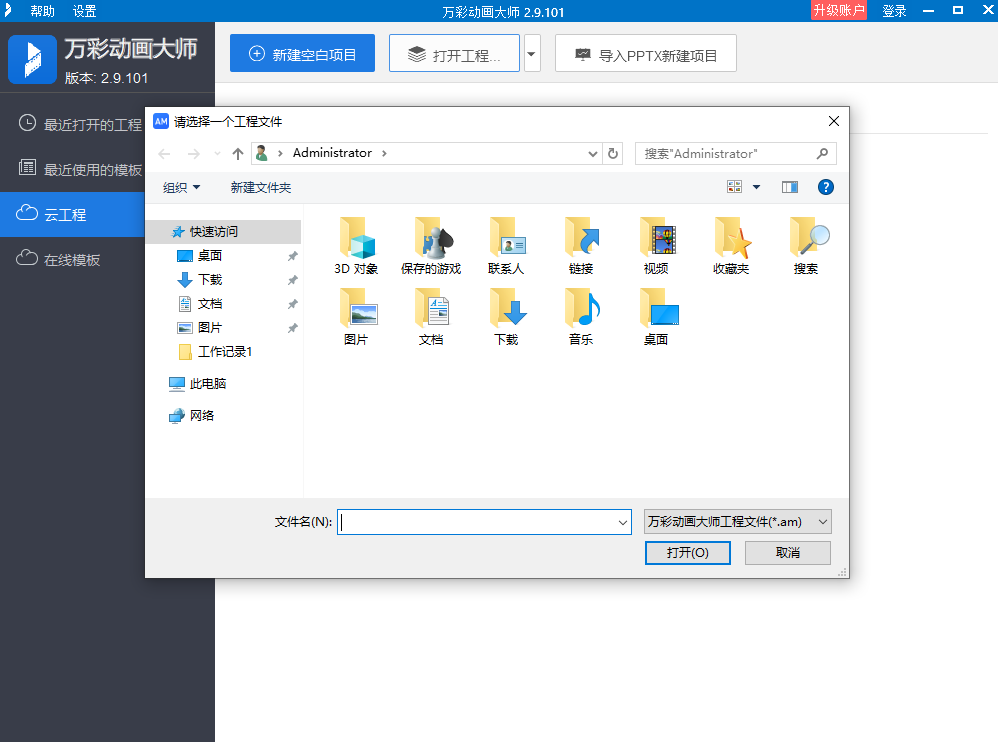The width and height of the screenshot is (998, 742).
Task: Expand the 打开工程 dropdown arrow
Action: 532,53
